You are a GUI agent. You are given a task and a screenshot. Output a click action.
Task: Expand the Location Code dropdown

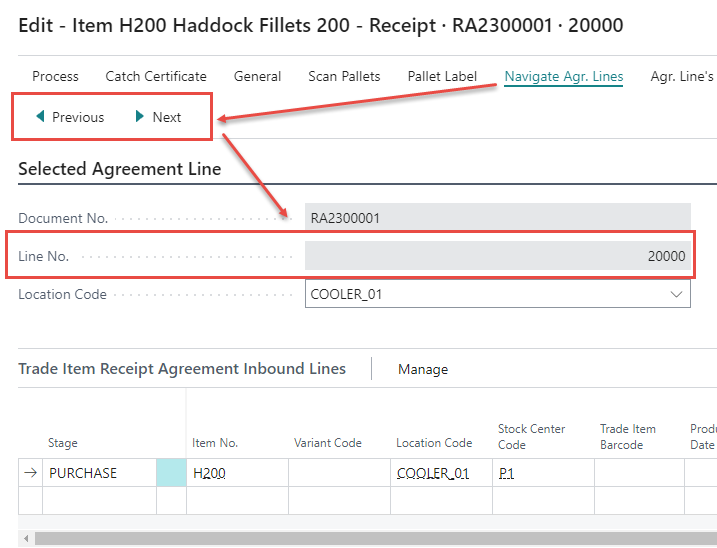[x=676, y=294]
